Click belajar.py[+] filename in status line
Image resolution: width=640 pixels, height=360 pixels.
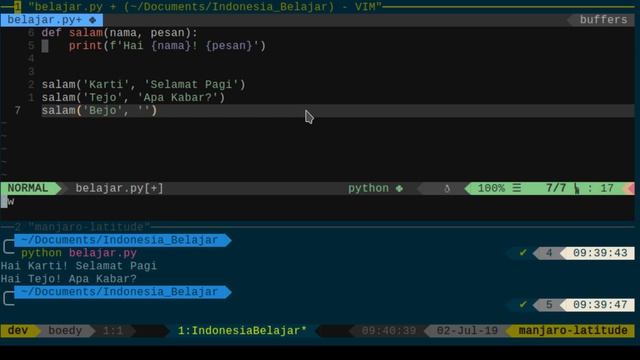tap(119, 188)
